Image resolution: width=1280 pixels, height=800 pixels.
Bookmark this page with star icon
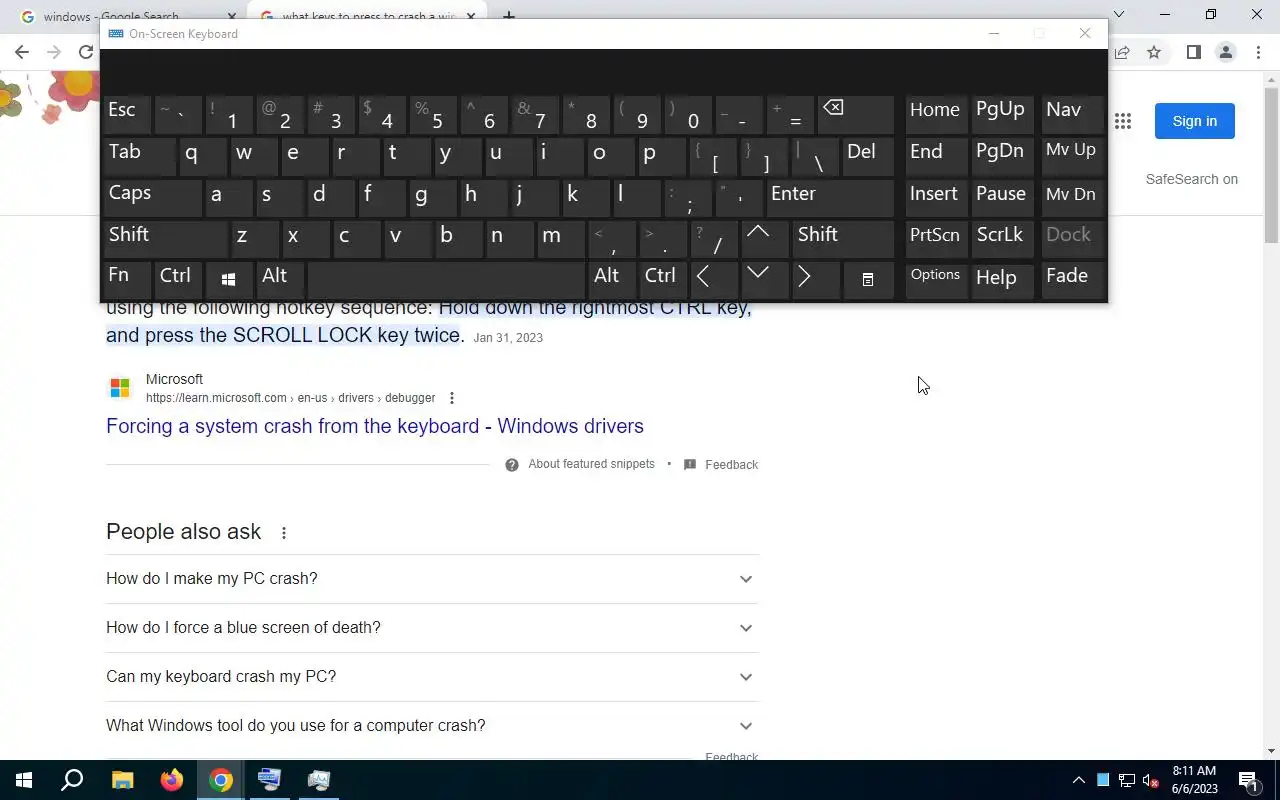1154,52
